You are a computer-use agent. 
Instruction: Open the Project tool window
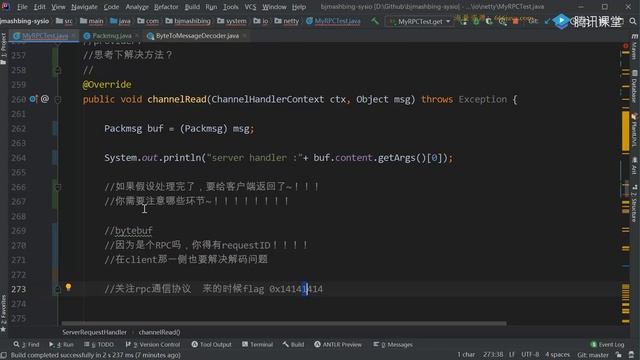(4, 48)
